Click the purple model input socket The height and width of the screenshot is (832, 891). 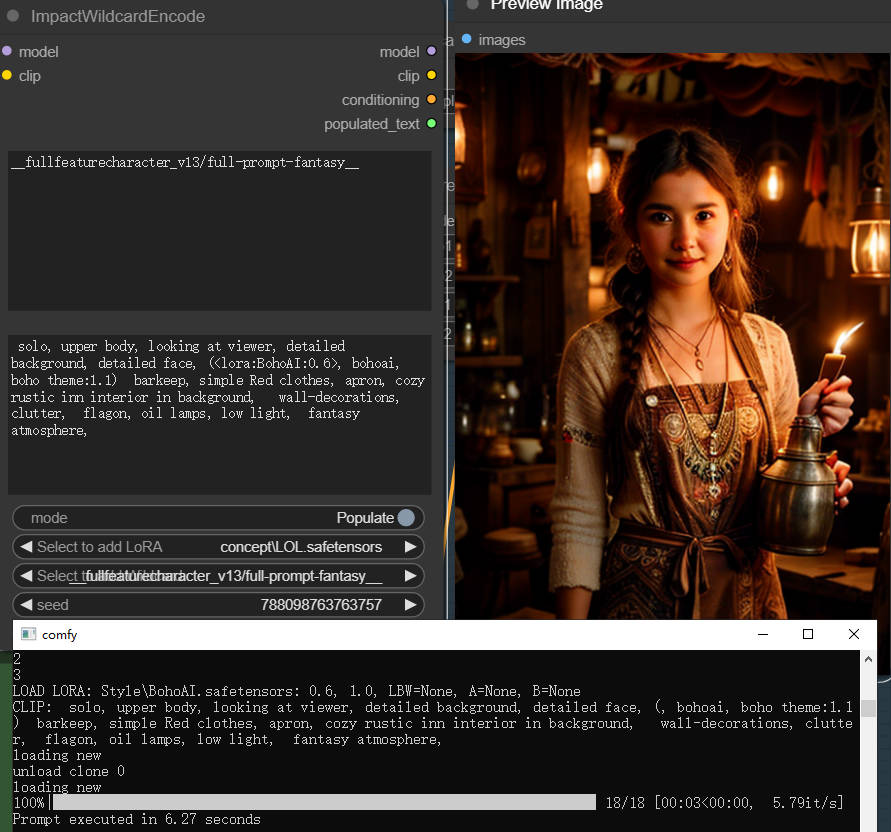point(10,51)
